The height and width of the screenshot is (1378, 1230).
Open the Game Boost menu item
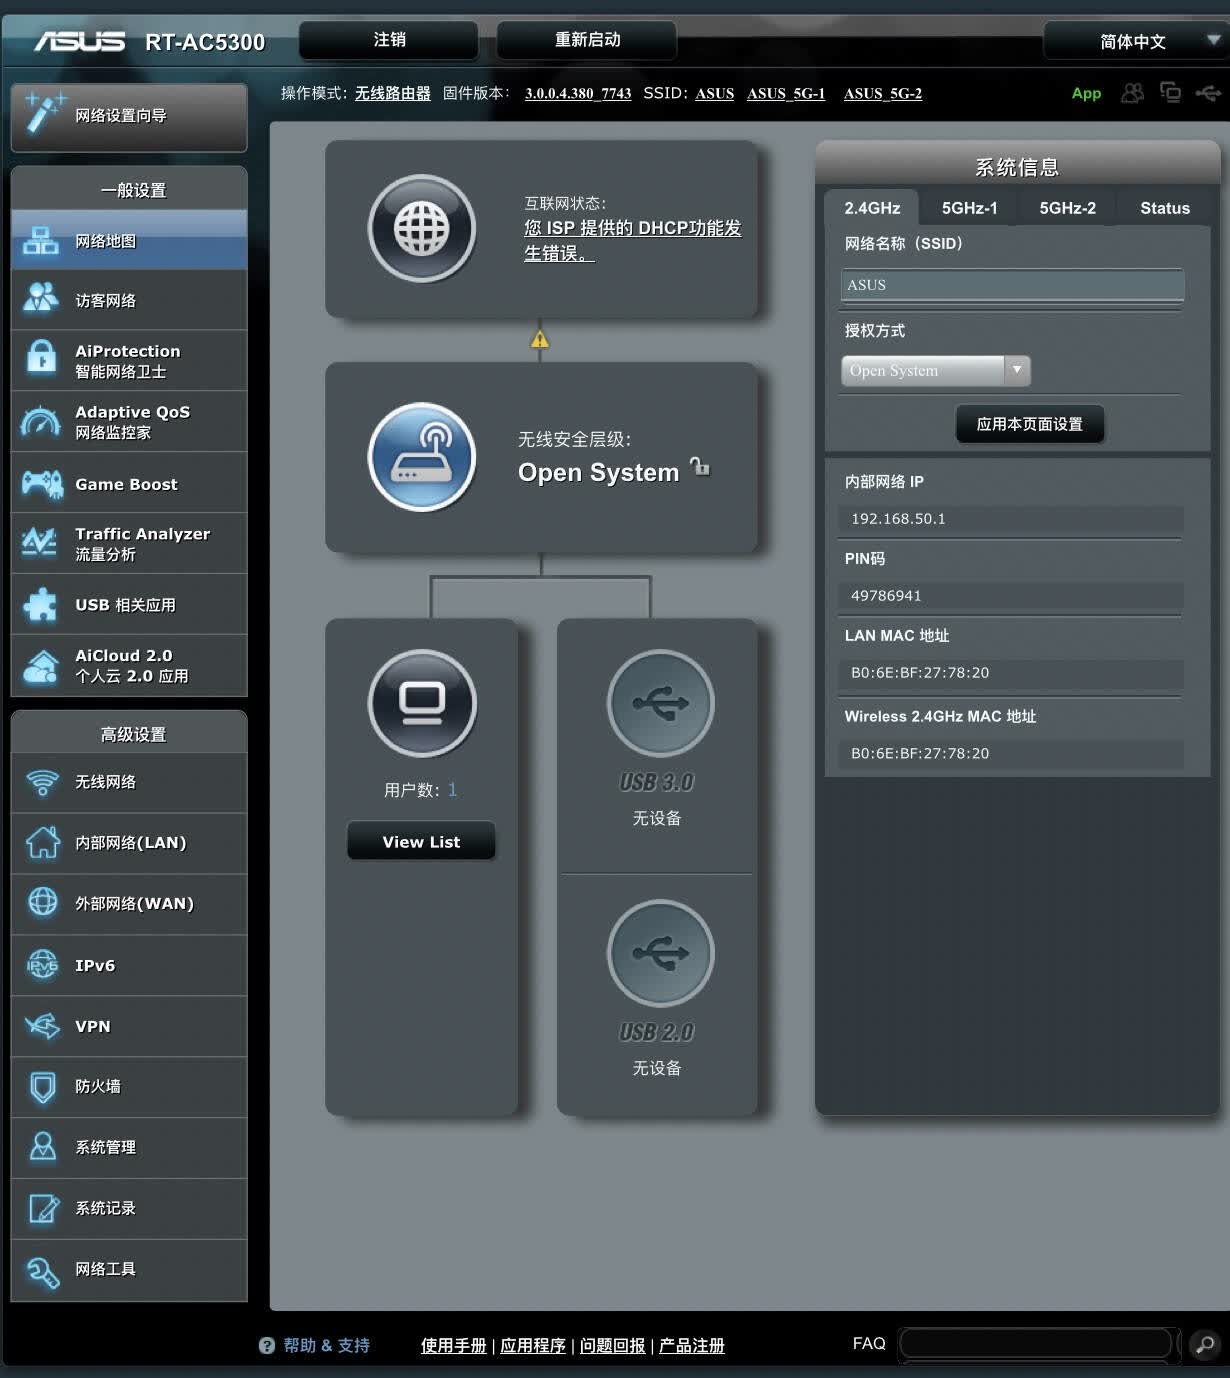tap(129, 483)
